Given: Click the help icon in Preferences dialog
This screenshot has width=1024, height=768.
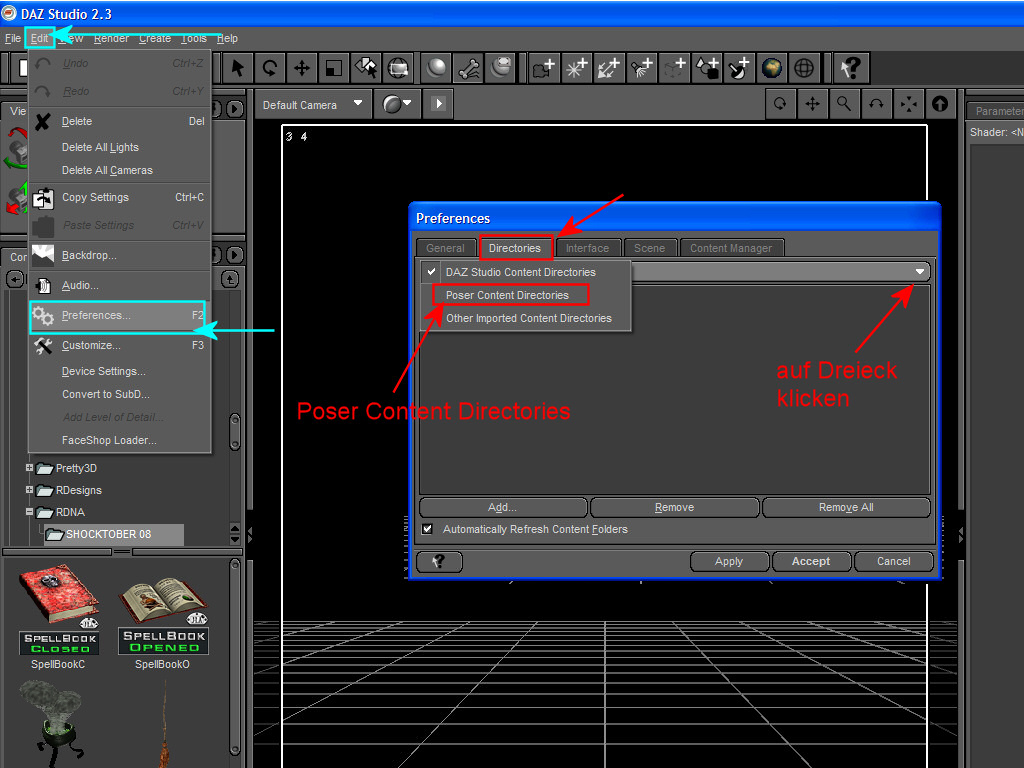Looking at the screenshot, I should coord(439,561).
